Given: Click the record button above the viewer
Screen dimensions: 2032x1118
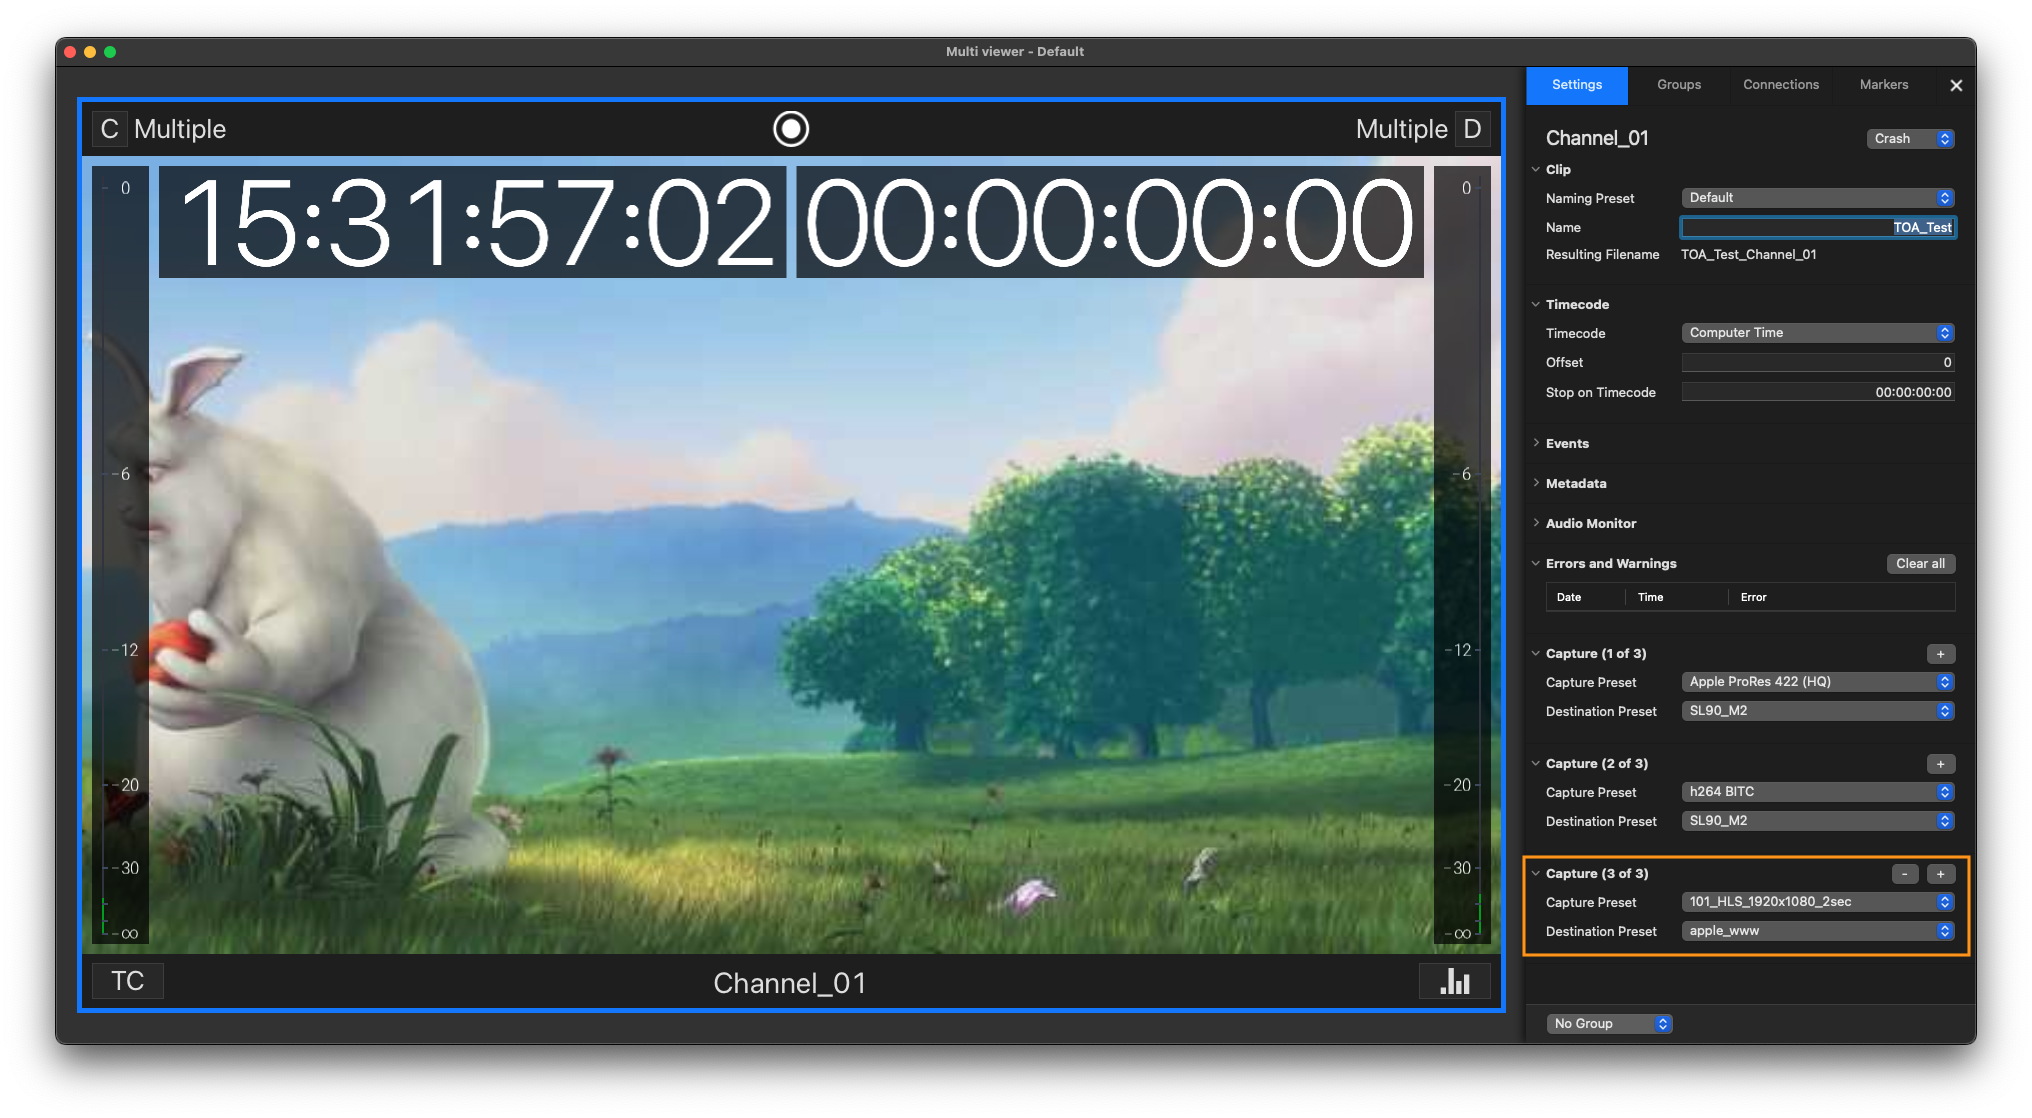Looking at the screenshot, I should click(791, 129).
